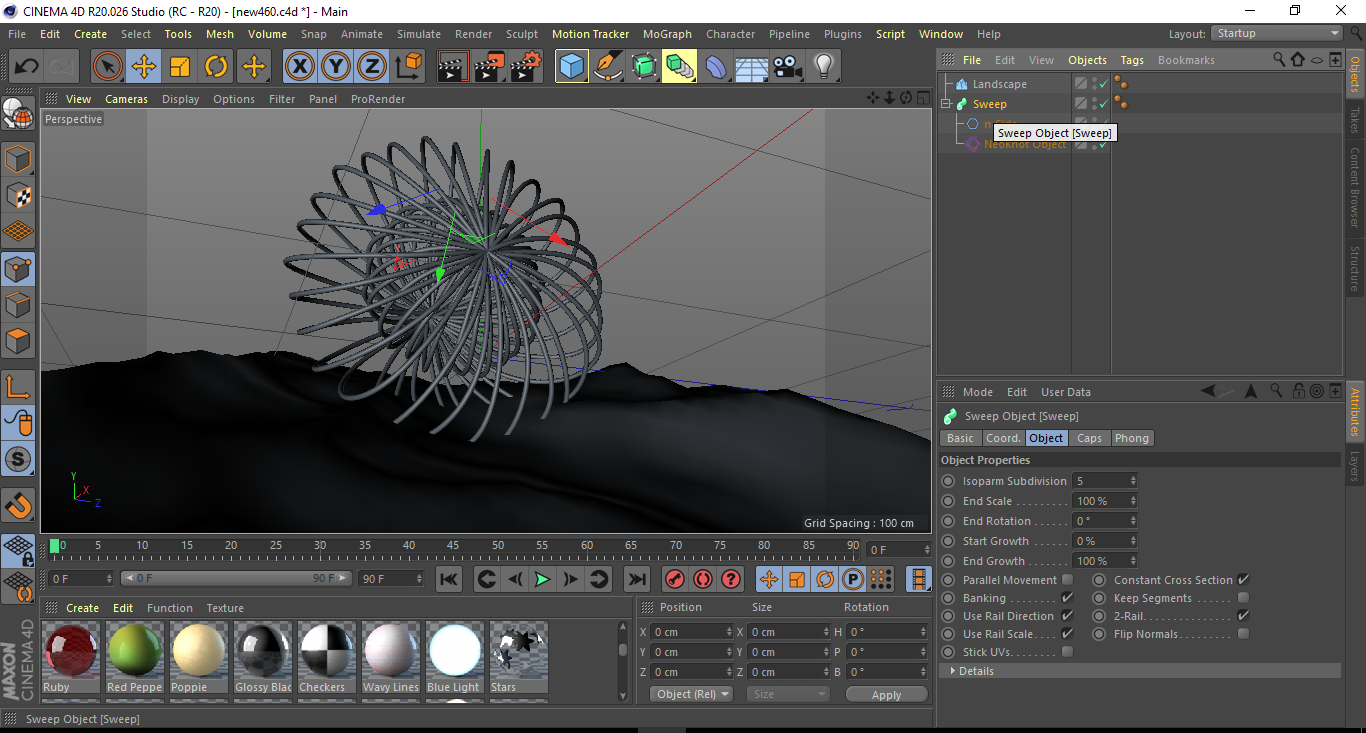Open the spline Pen tool

pos(607,67)
